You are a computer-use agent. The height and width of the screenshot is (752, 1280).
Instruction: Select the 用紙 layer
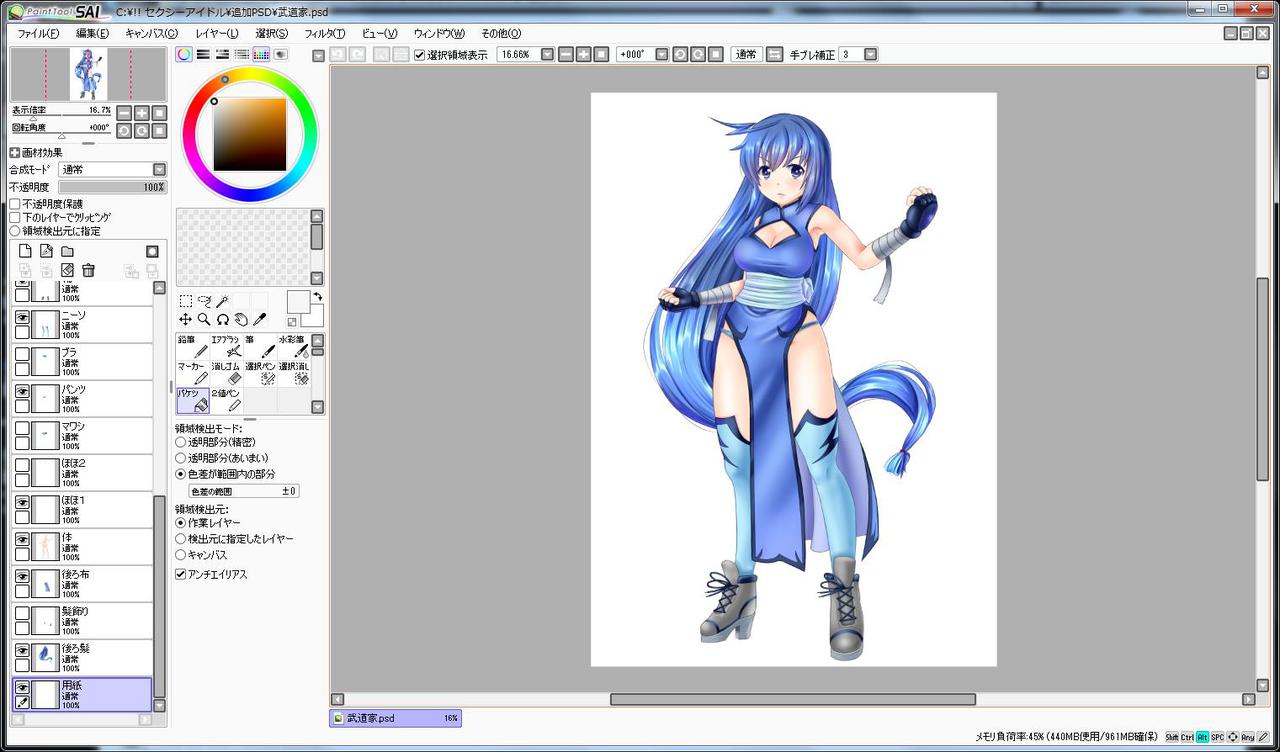click(82, 695)
